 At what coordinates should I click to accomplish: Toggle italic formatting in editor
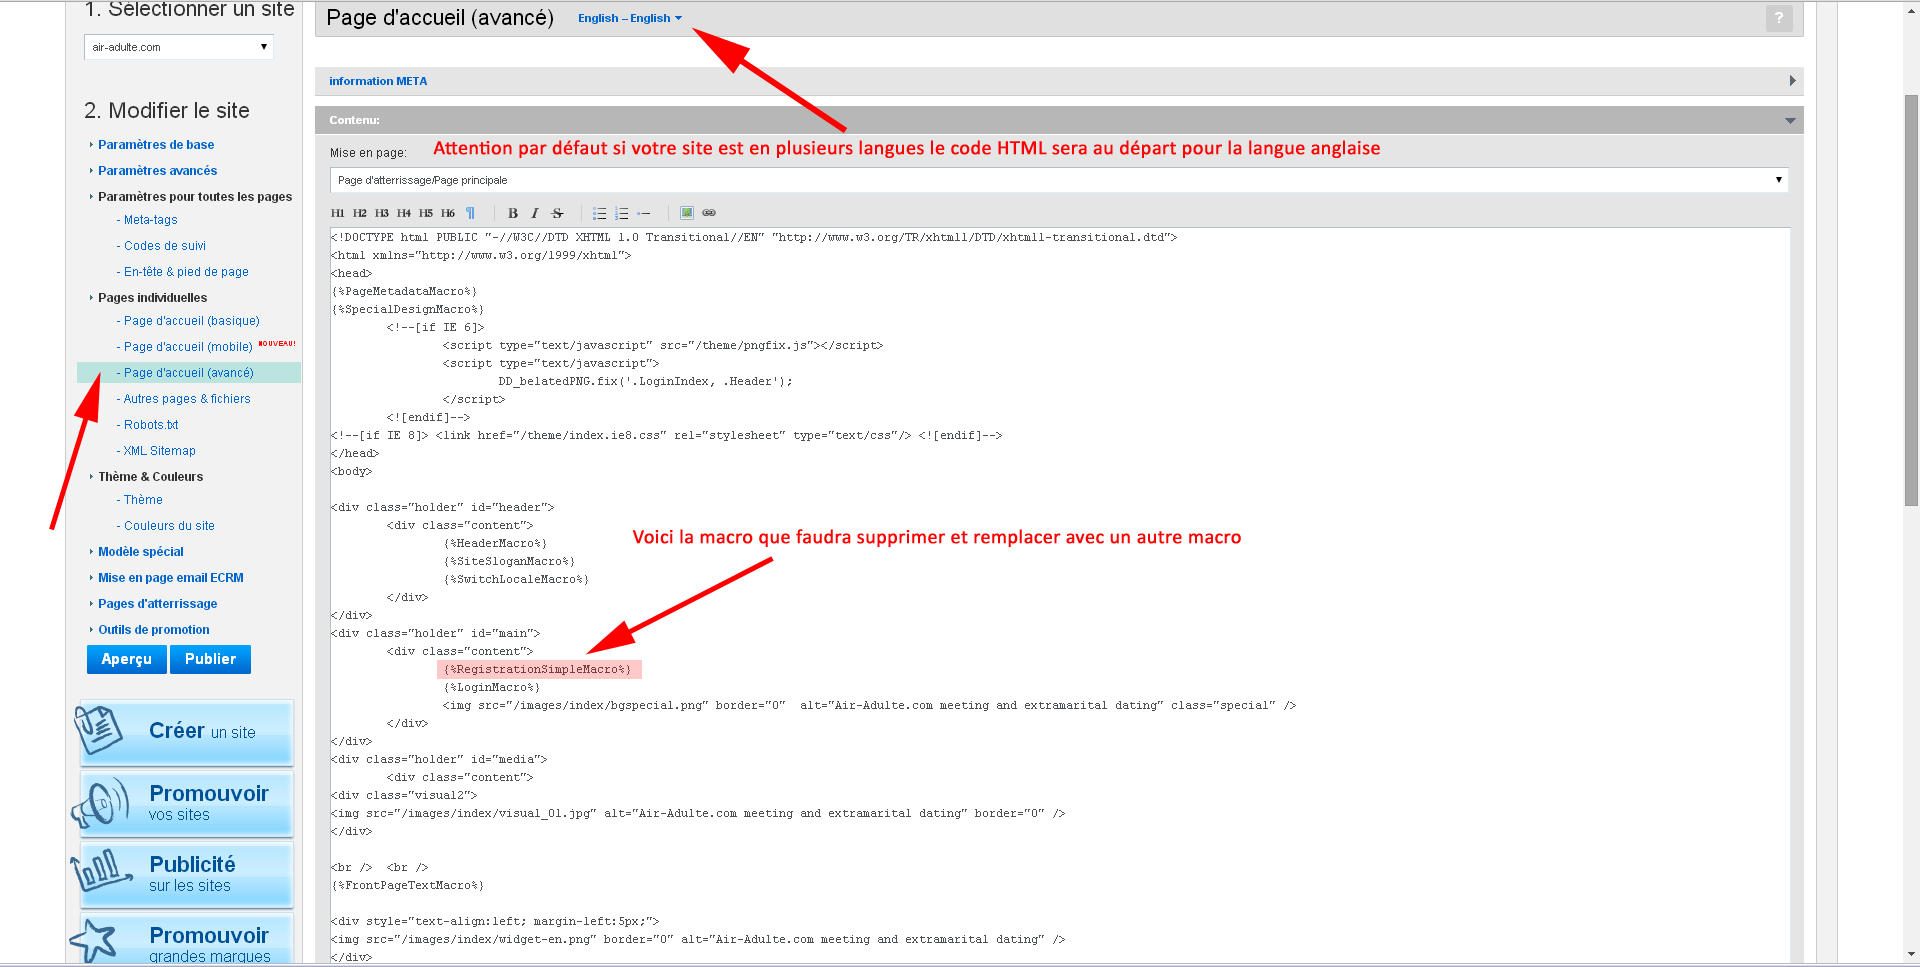click(535, 213)
